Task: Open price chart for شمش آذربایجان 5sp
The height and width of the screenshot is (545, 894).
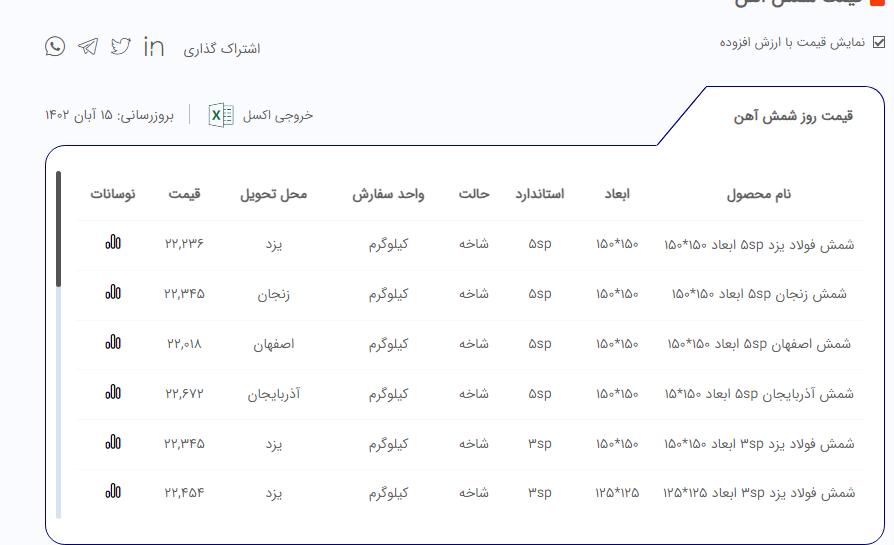Action: [x=113, y=393]
